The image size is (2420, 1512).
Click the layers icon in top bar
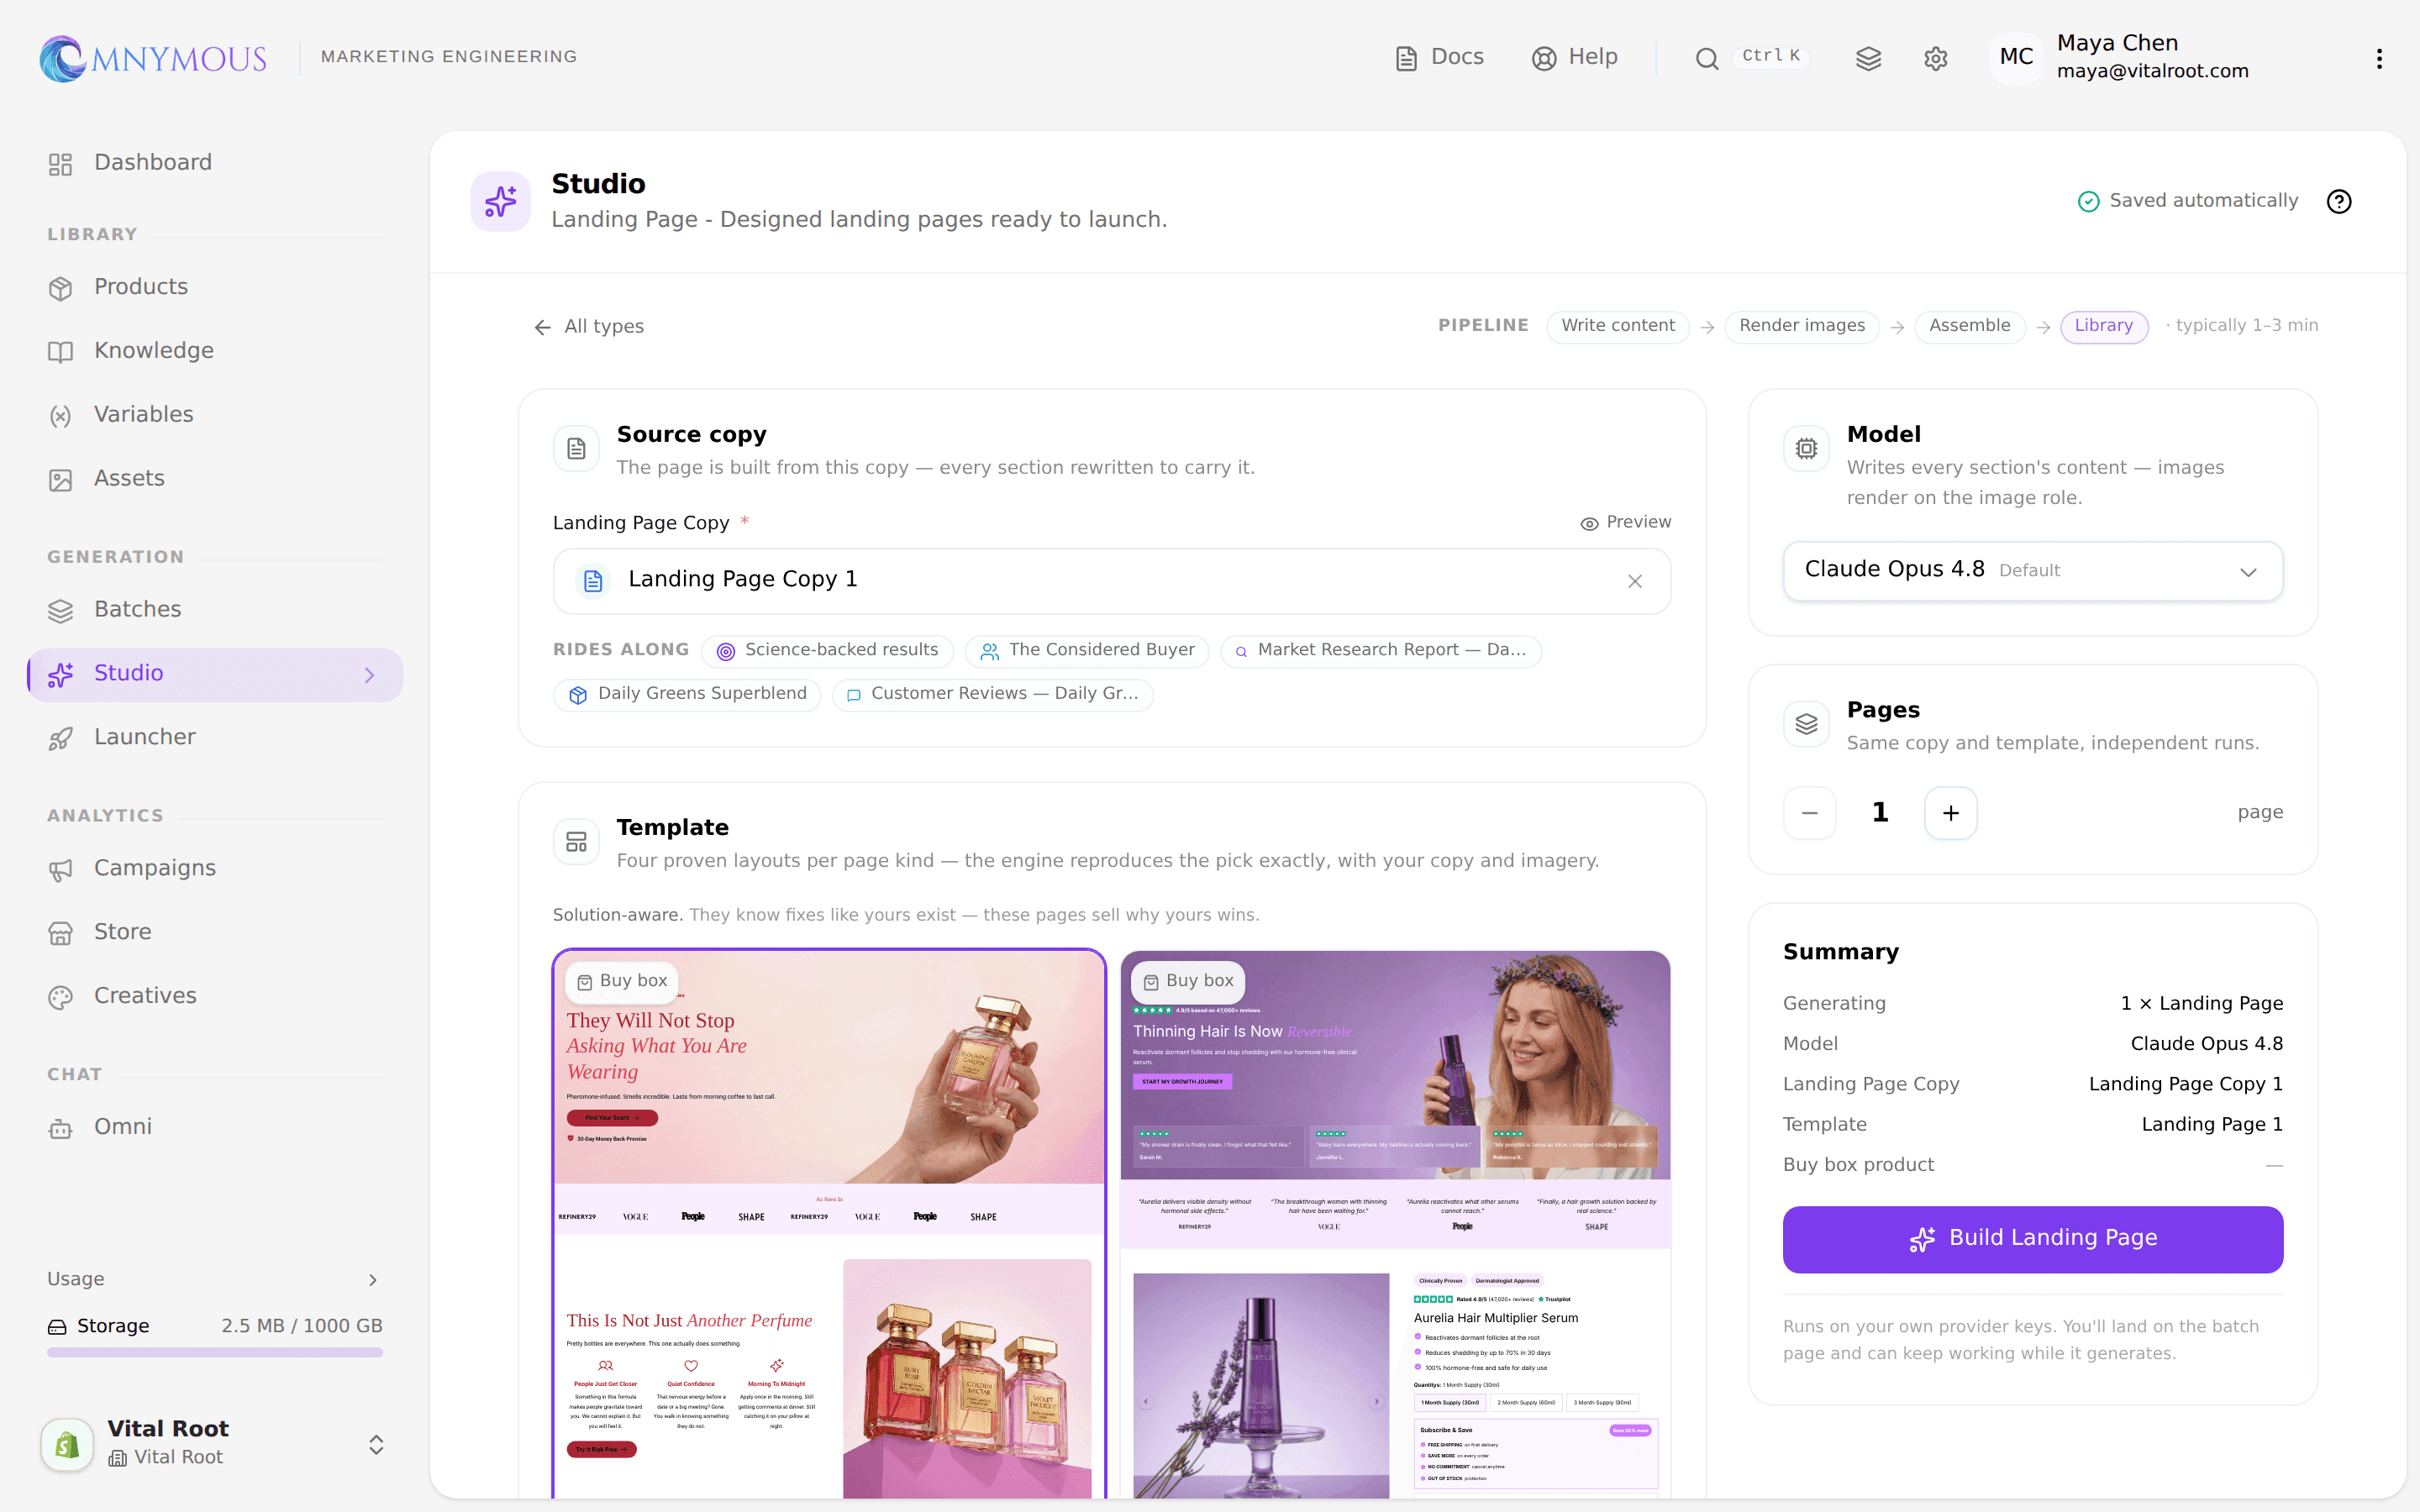click(x=1868, y=58)
